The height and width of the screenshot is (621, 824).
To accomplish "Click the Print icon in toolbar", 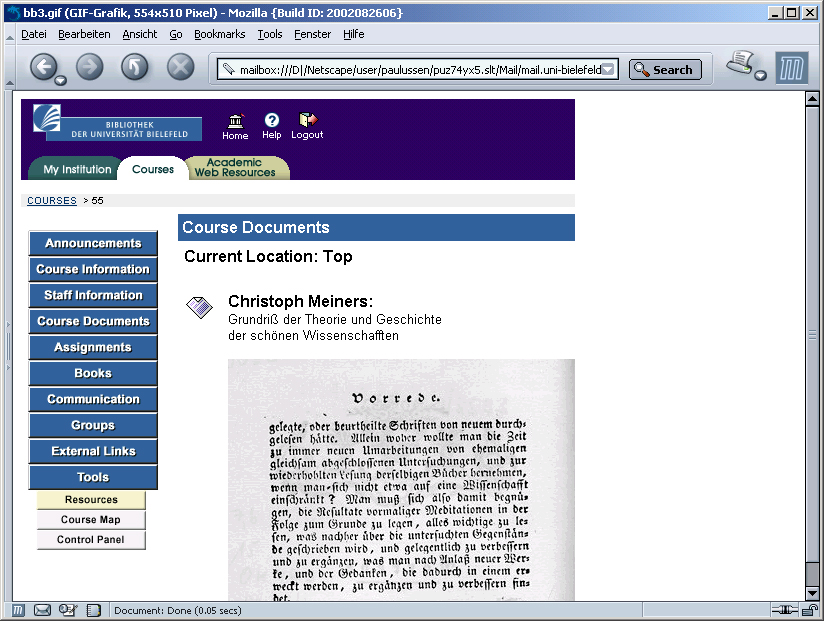I will point(739,63).
